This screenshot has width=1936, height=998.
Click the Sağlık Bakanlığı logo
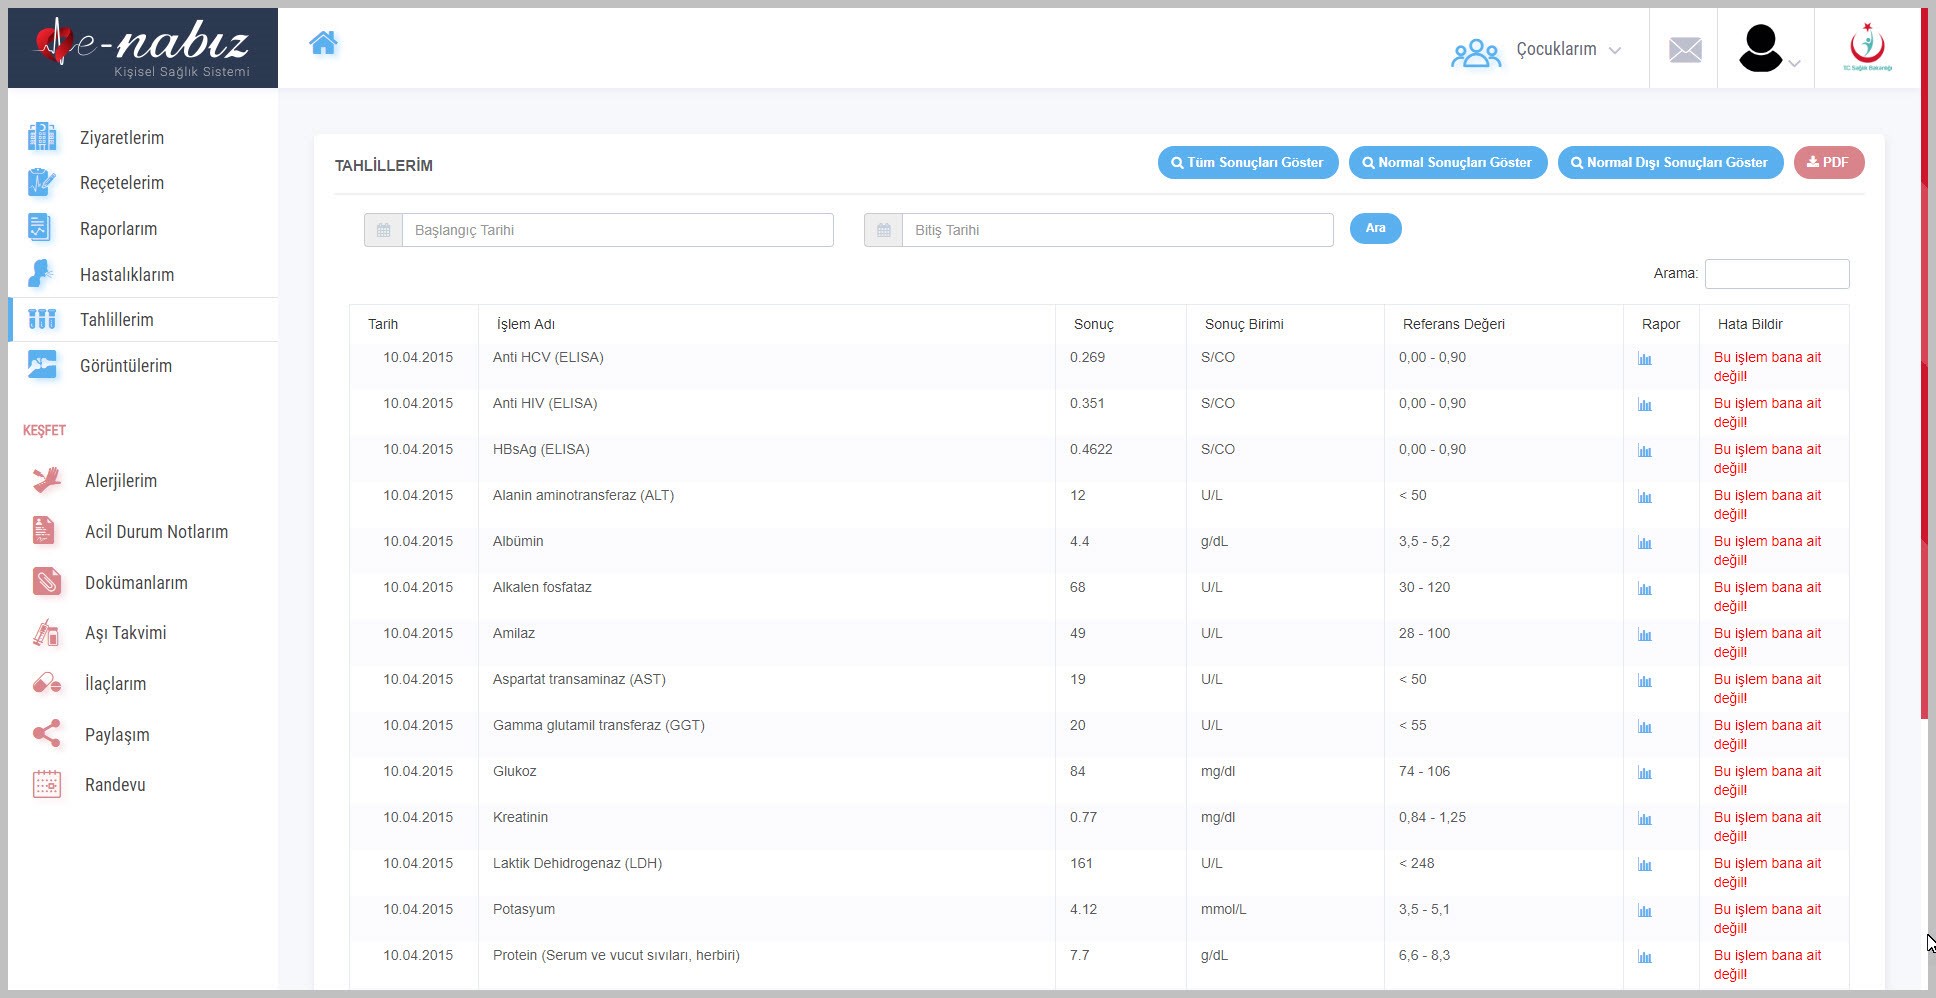tap(1867, 48)
